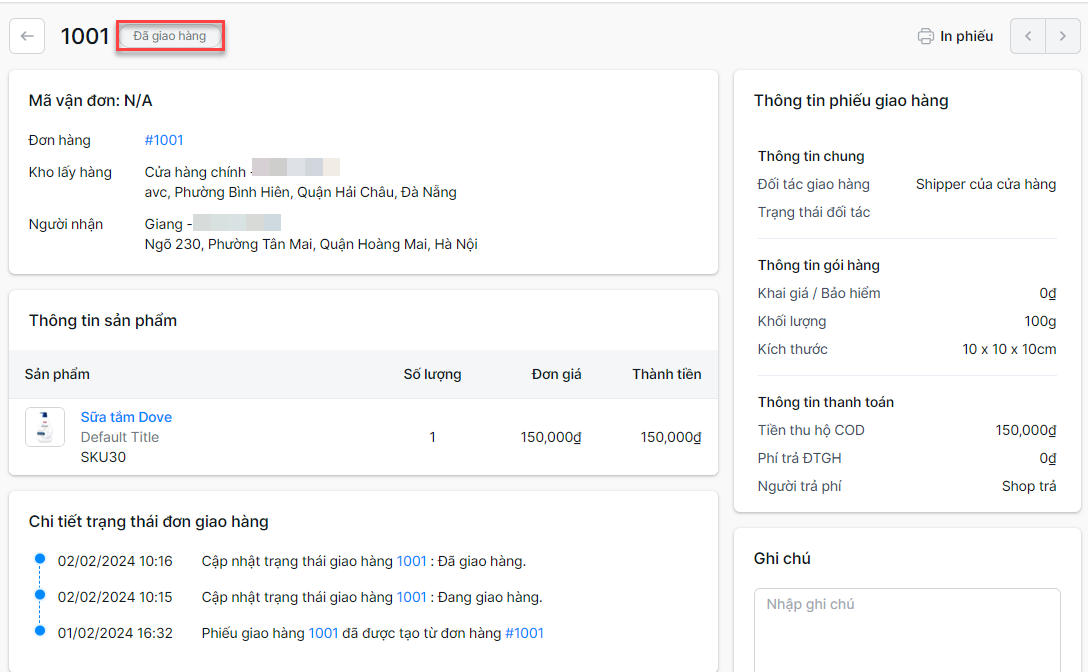Viewport: 1088px width, 672px height.
Task: Select the SKU30 text
Action: point(103,457)
